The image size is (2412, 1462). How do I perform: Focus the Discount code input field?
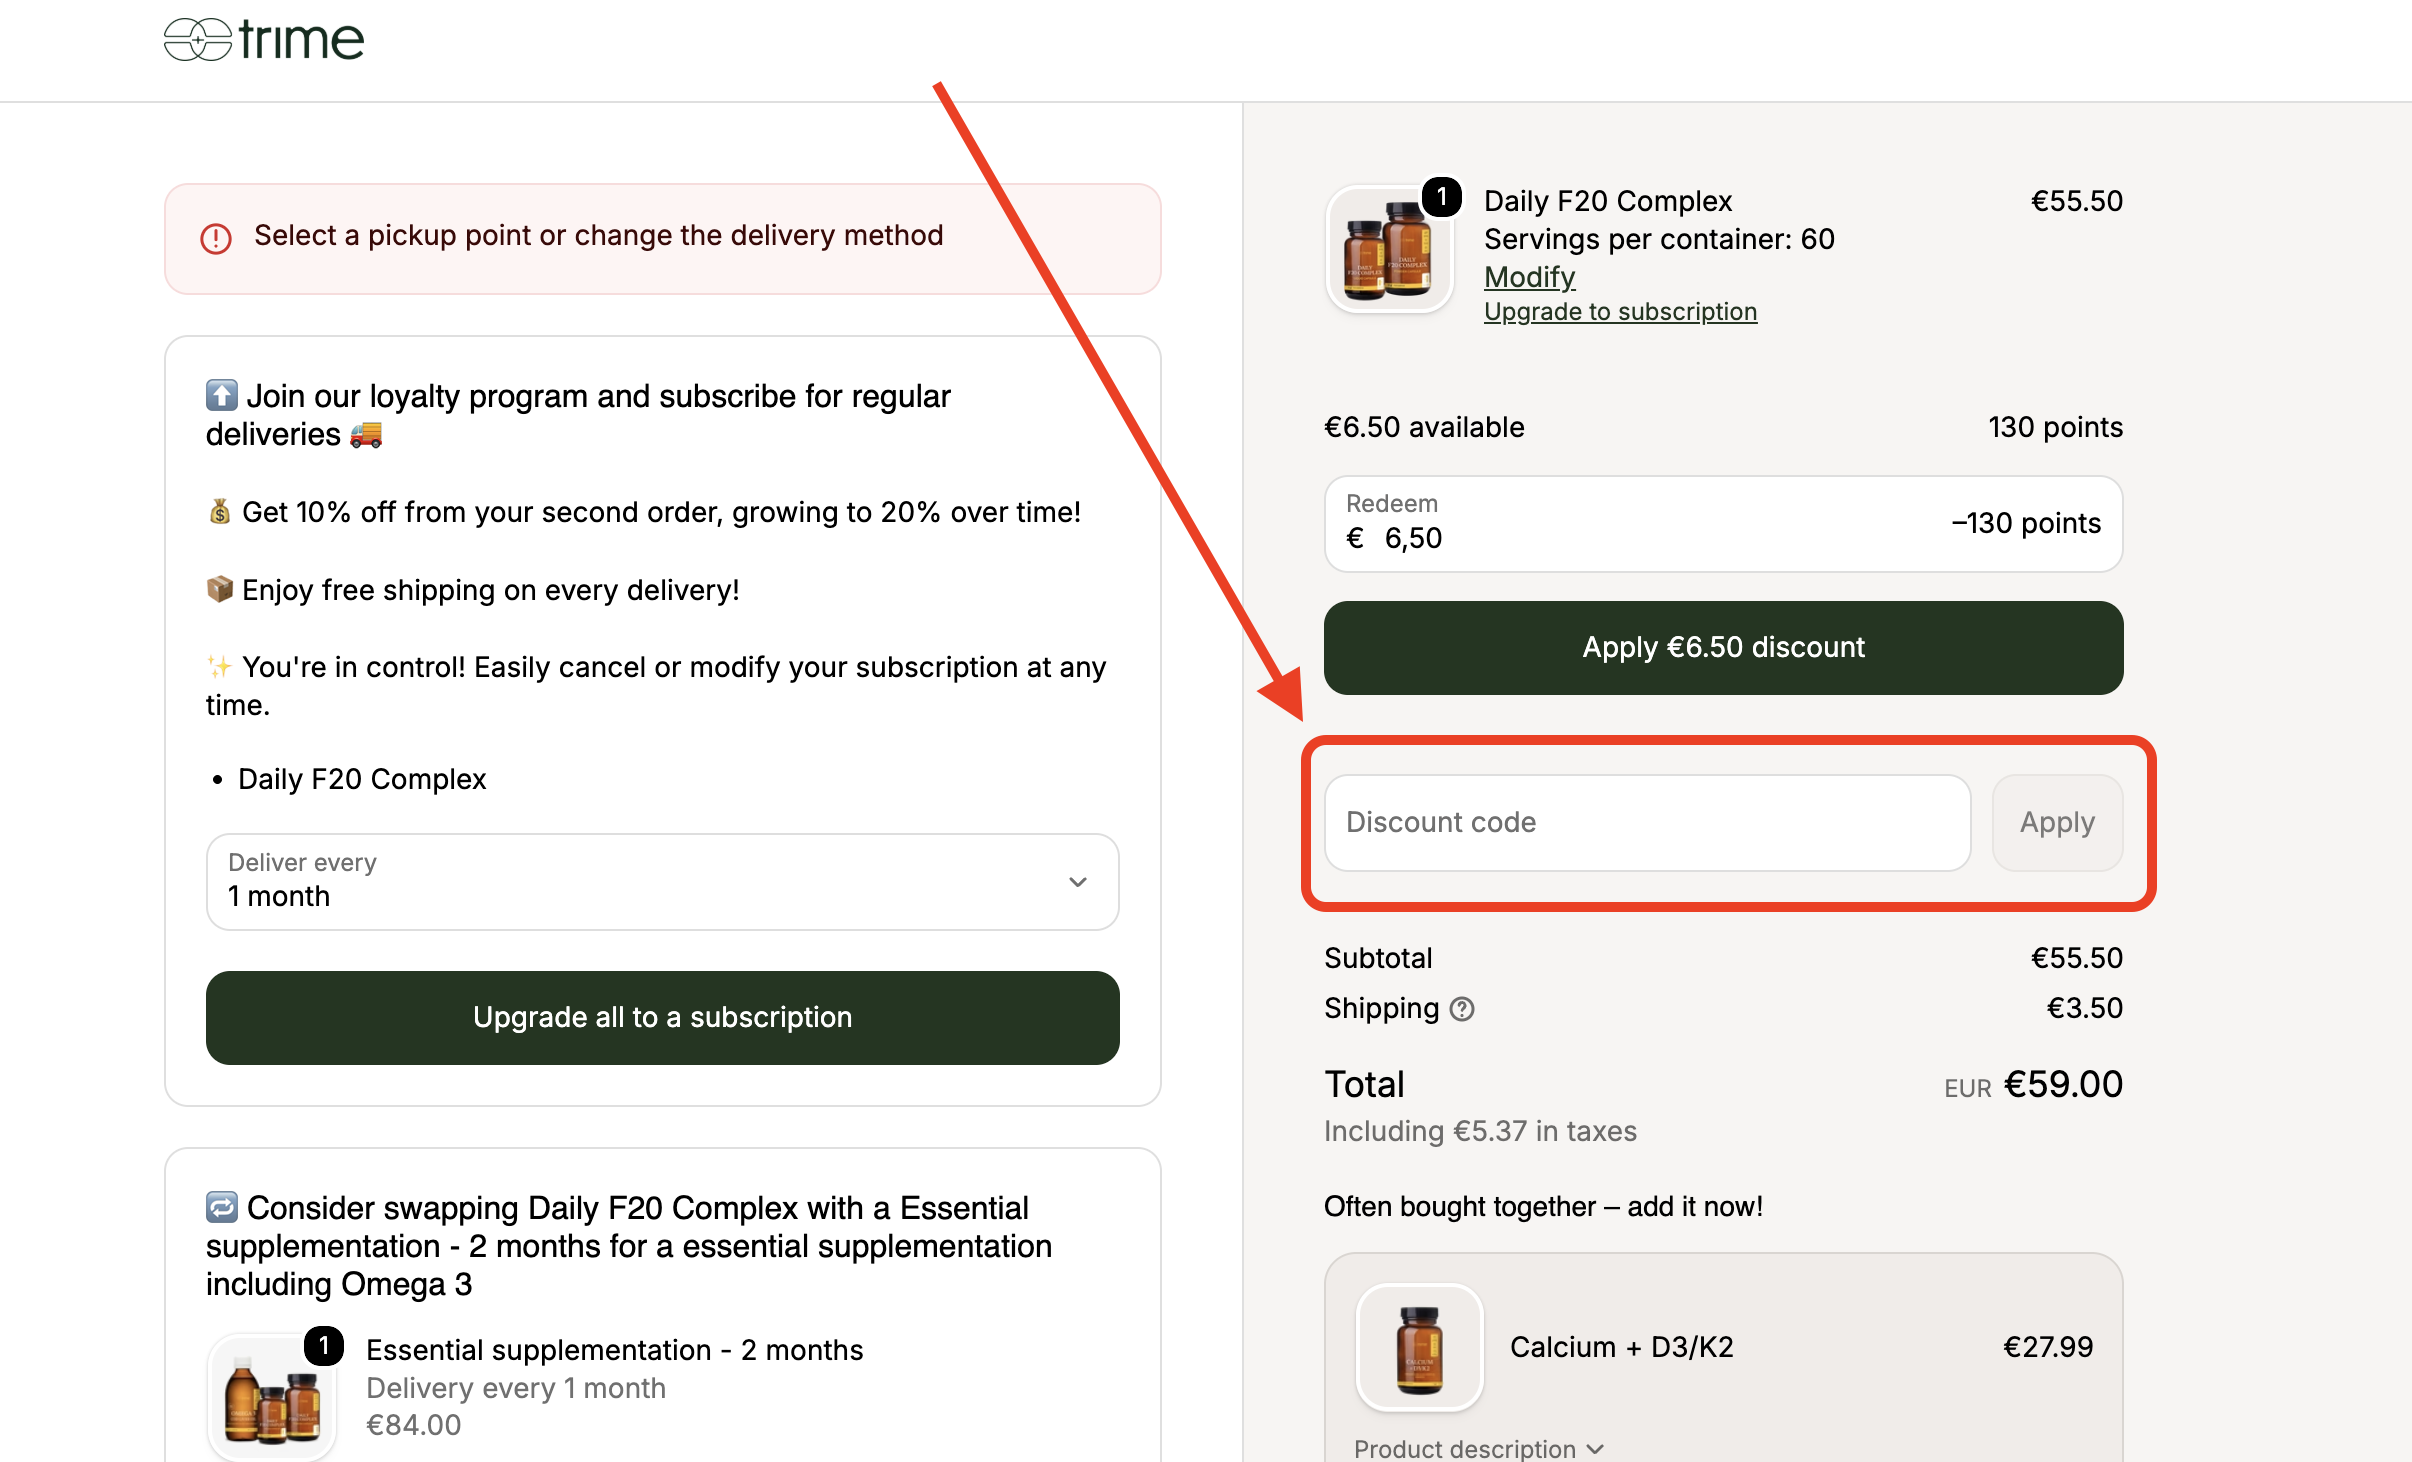pyautogui.click(x=1648, y=823)
